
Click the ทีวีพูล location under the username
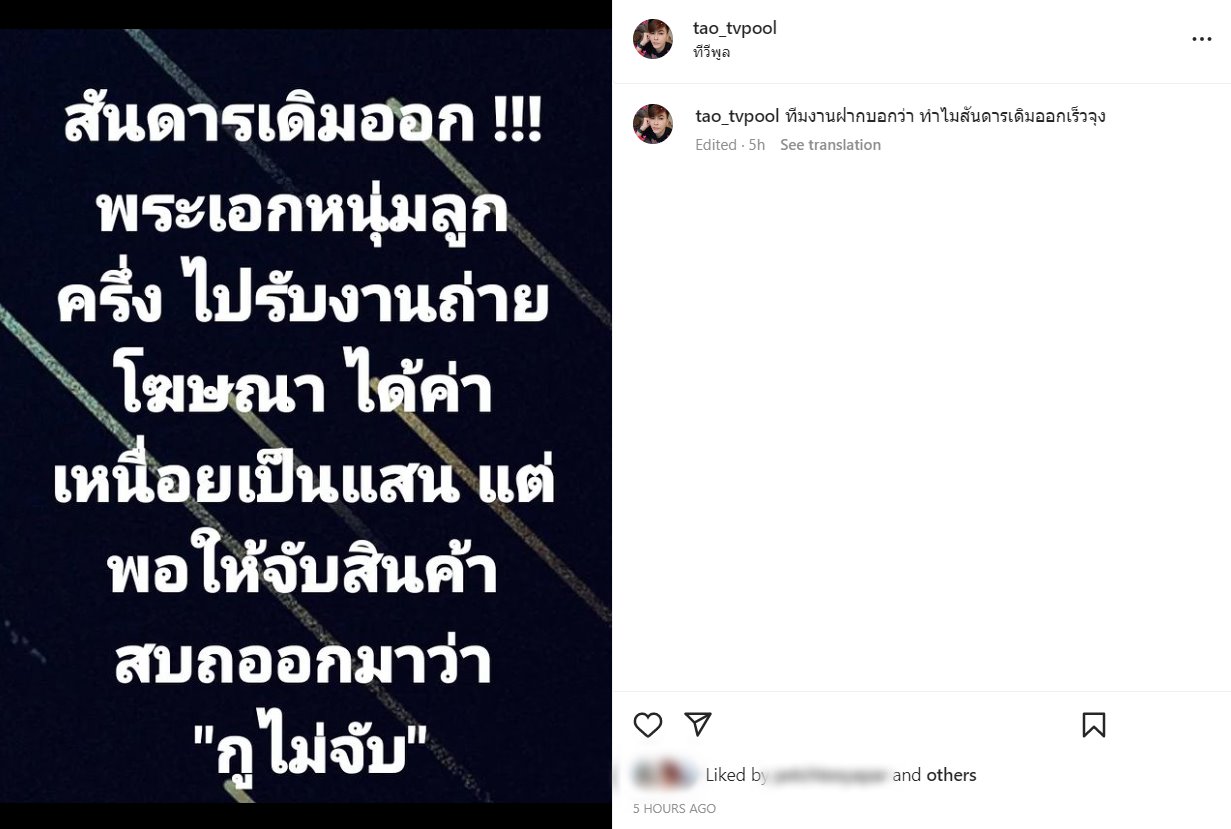tap(712, 52)
